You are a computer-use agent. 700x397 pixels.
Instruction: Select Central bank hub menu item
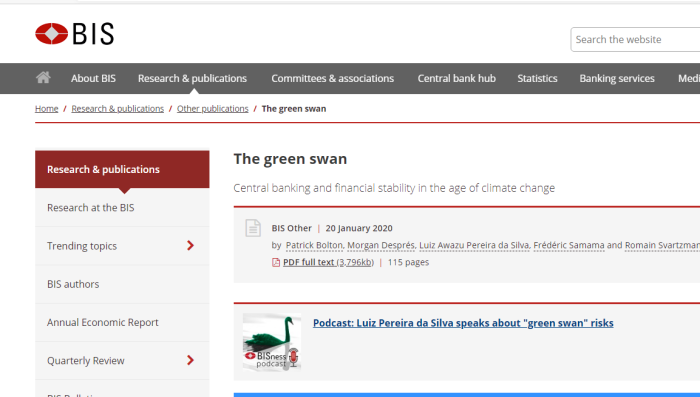457,78
